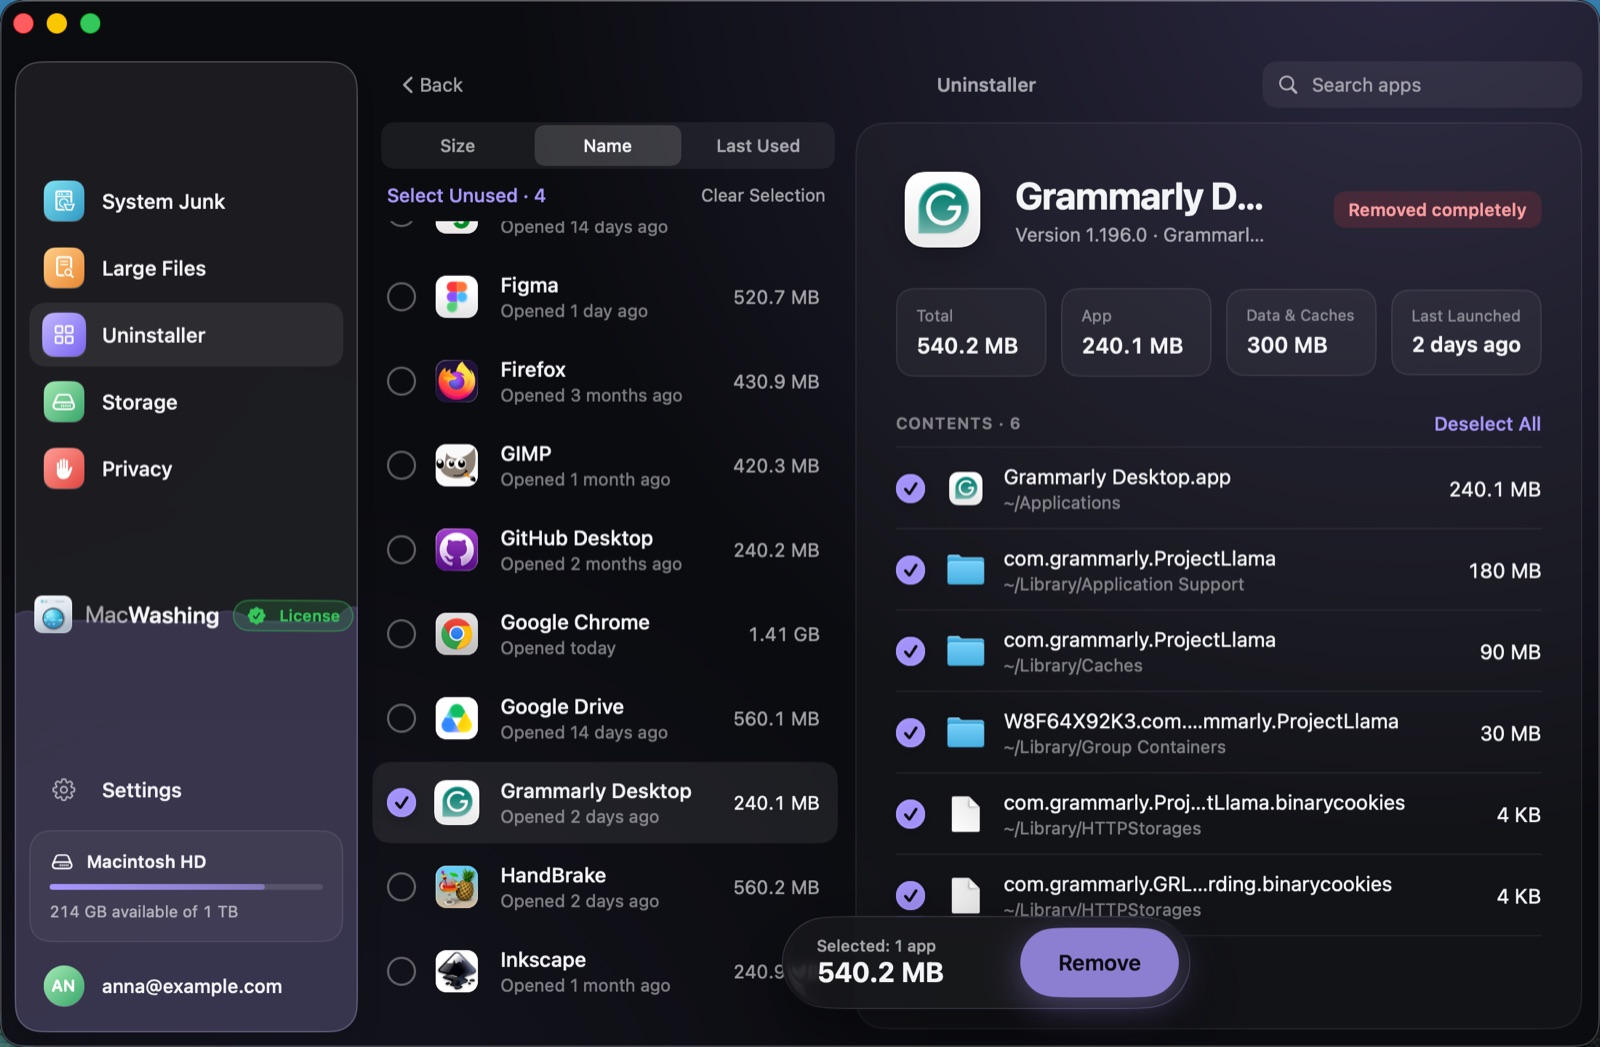
Task: Click the Inkscape app icon
Action: point(457,971)
